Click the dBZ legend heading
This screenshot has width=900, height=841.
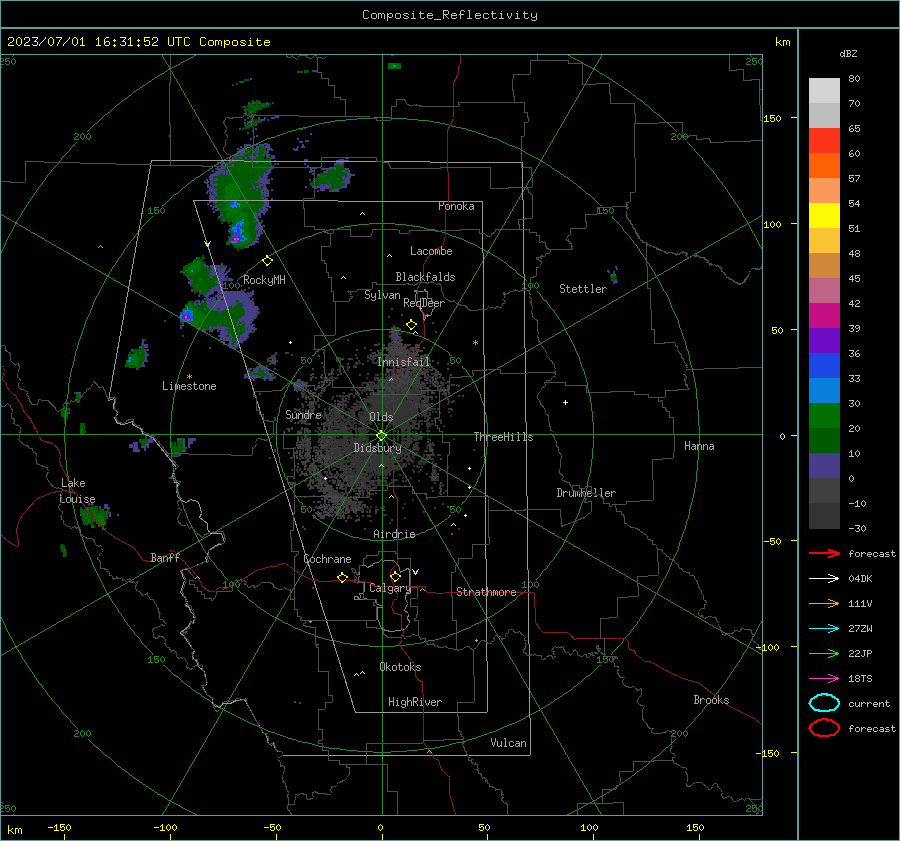pyautogui.click(x=848, y=53)
